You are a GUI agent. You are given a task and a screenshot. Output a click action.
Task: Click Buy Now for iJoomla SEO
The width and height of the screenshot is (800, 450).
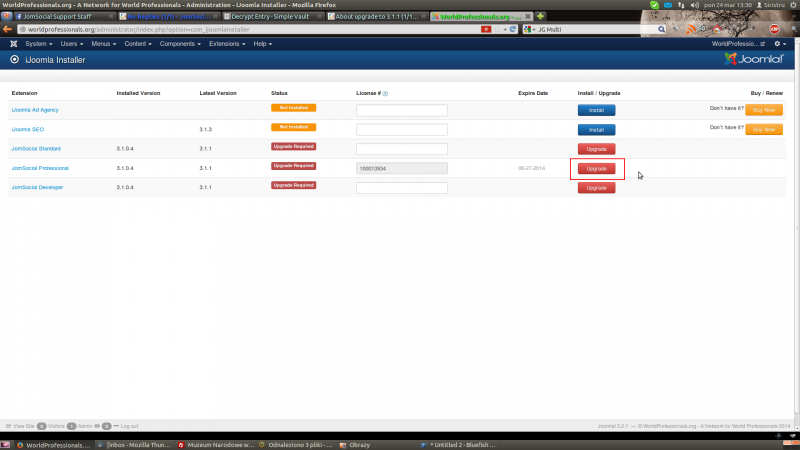click(x=764, y=130)
